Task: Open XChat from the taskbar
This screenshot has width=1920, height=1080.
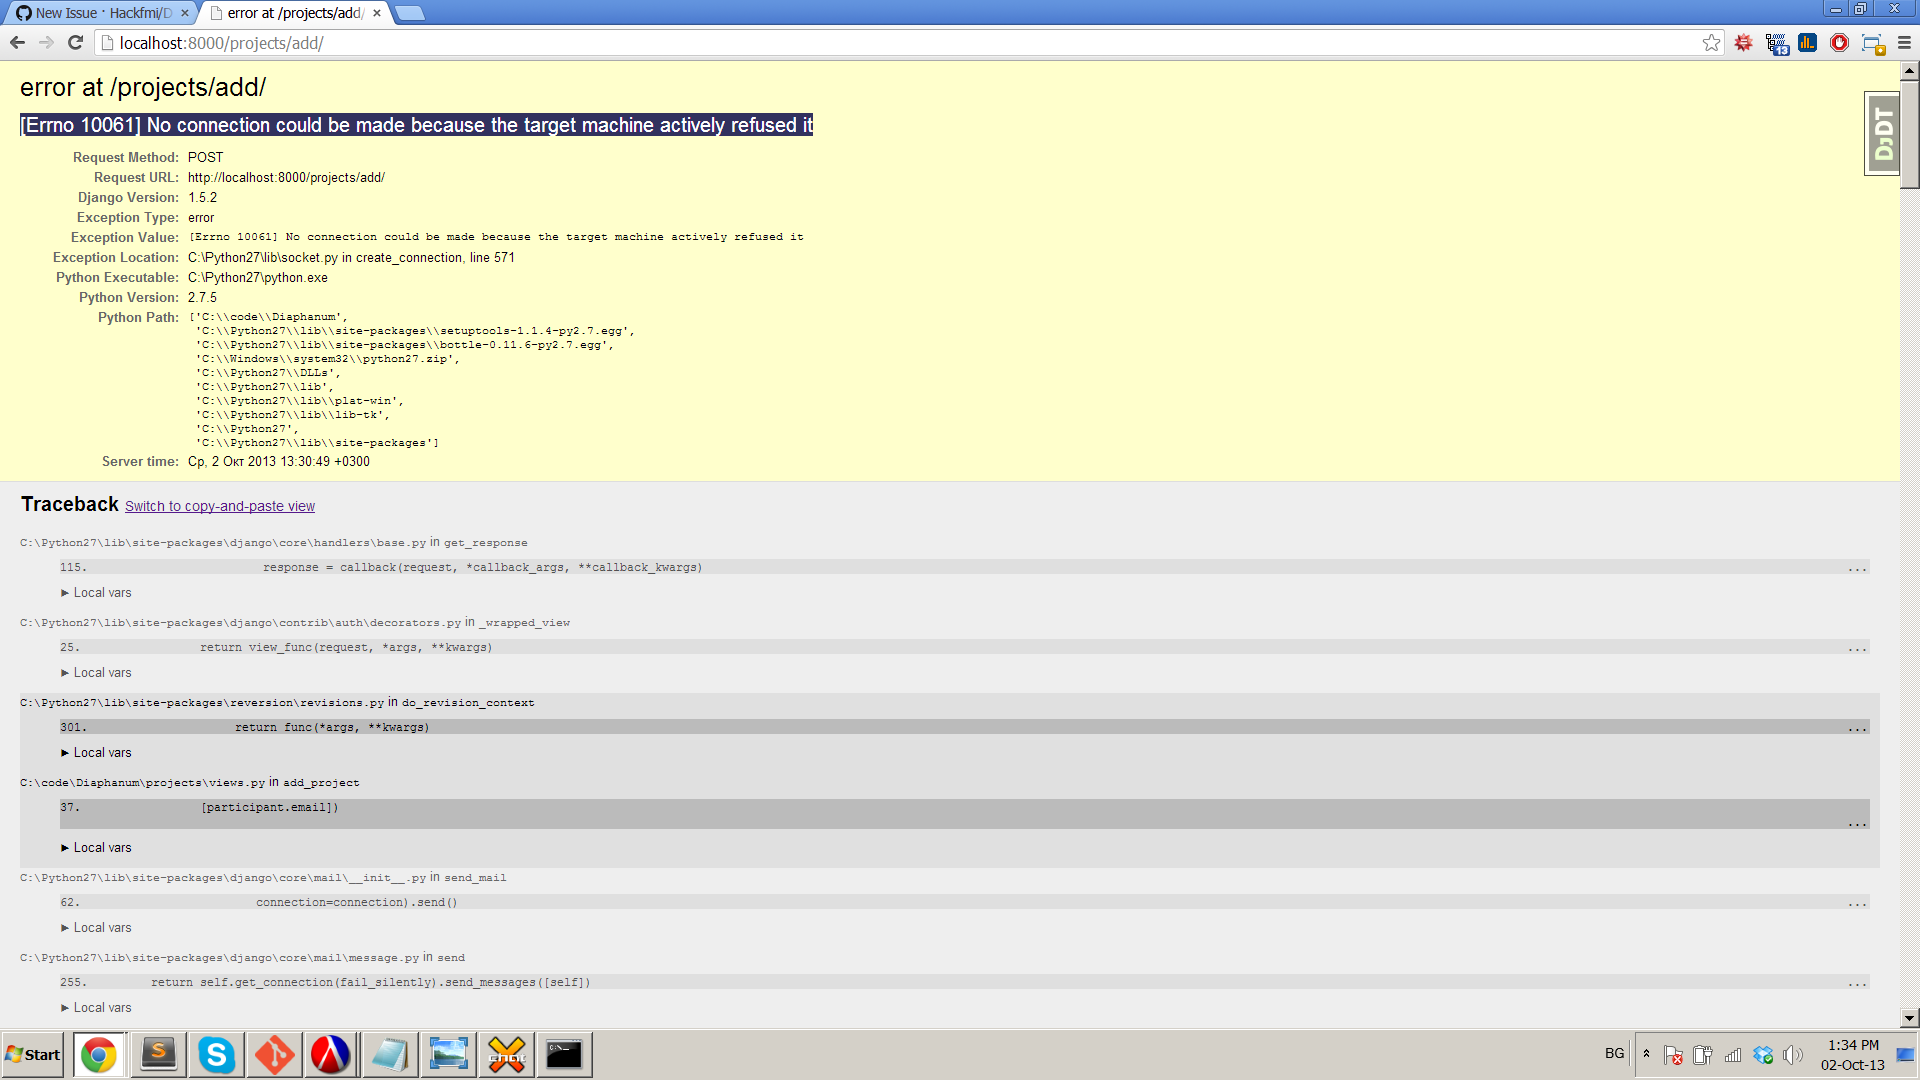Action: pos(506,1055)
